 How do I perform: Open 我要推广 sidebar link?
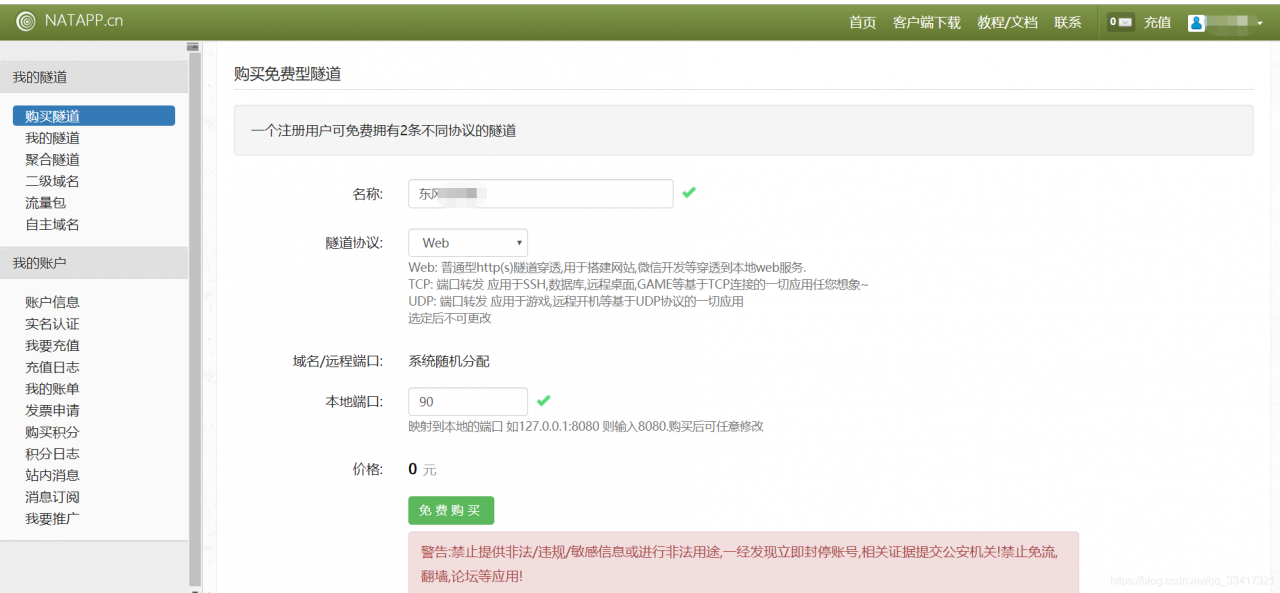click(52, 519)
